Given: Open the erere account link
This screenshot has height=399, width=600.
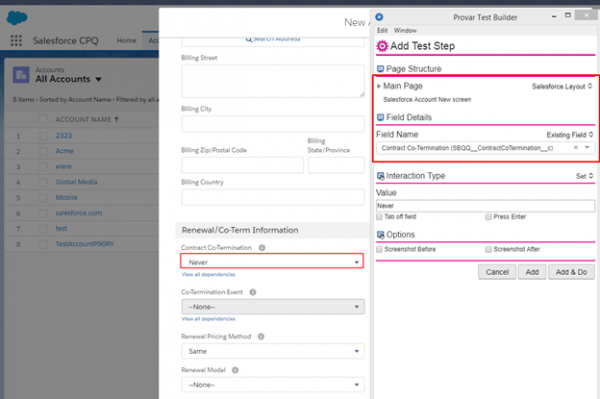Looking at the screenshot, I should coord(64,167).
